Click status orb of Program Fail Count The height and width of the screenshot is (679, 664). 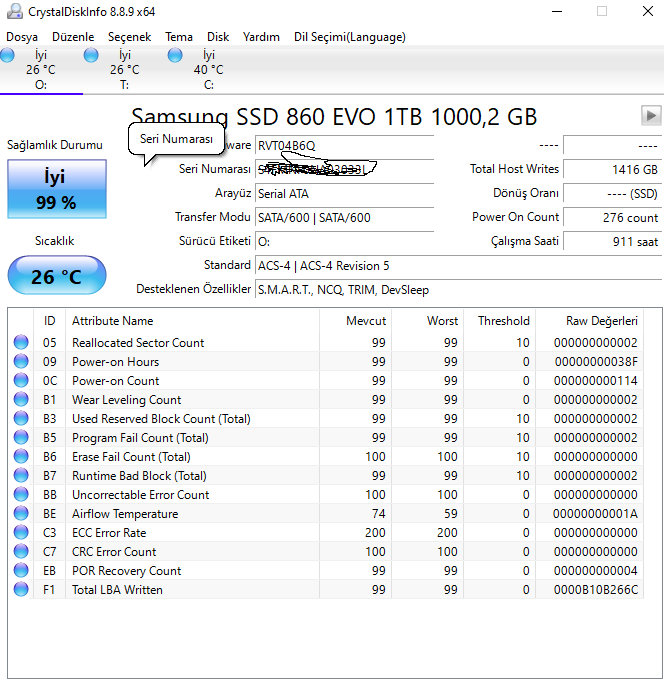21,437
